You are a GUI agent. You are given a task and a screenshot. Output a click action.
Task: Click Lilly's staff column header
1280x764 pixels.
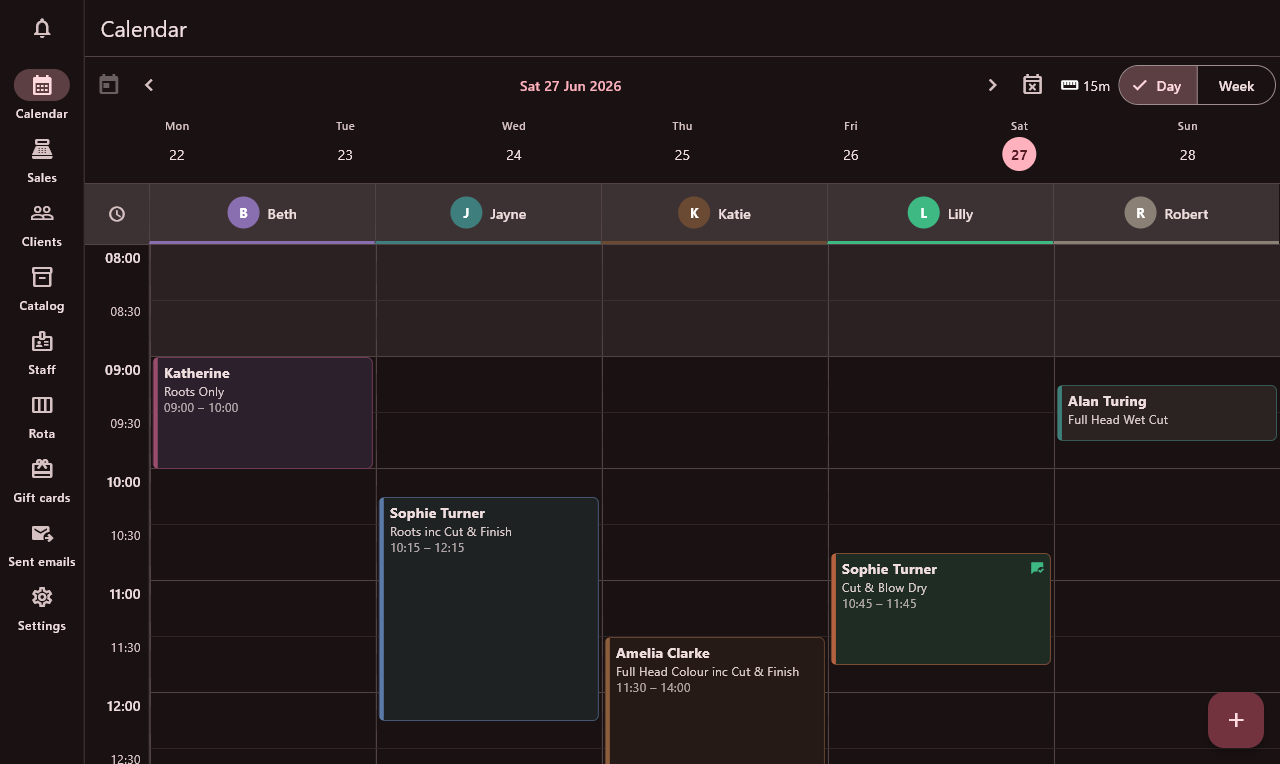click(940, 213)
